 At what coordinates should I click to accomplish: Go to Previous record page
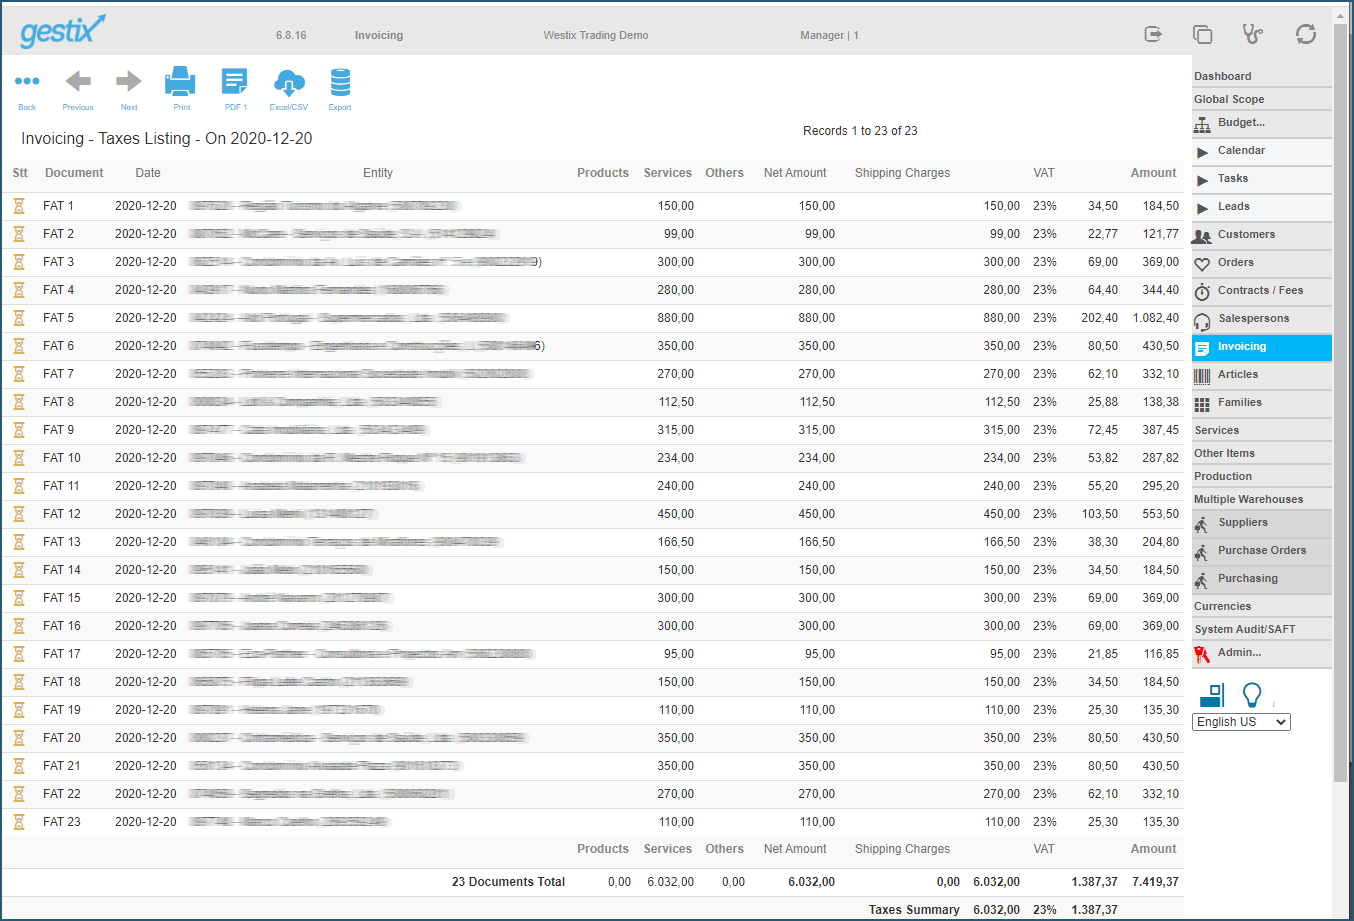click(78, 81)
